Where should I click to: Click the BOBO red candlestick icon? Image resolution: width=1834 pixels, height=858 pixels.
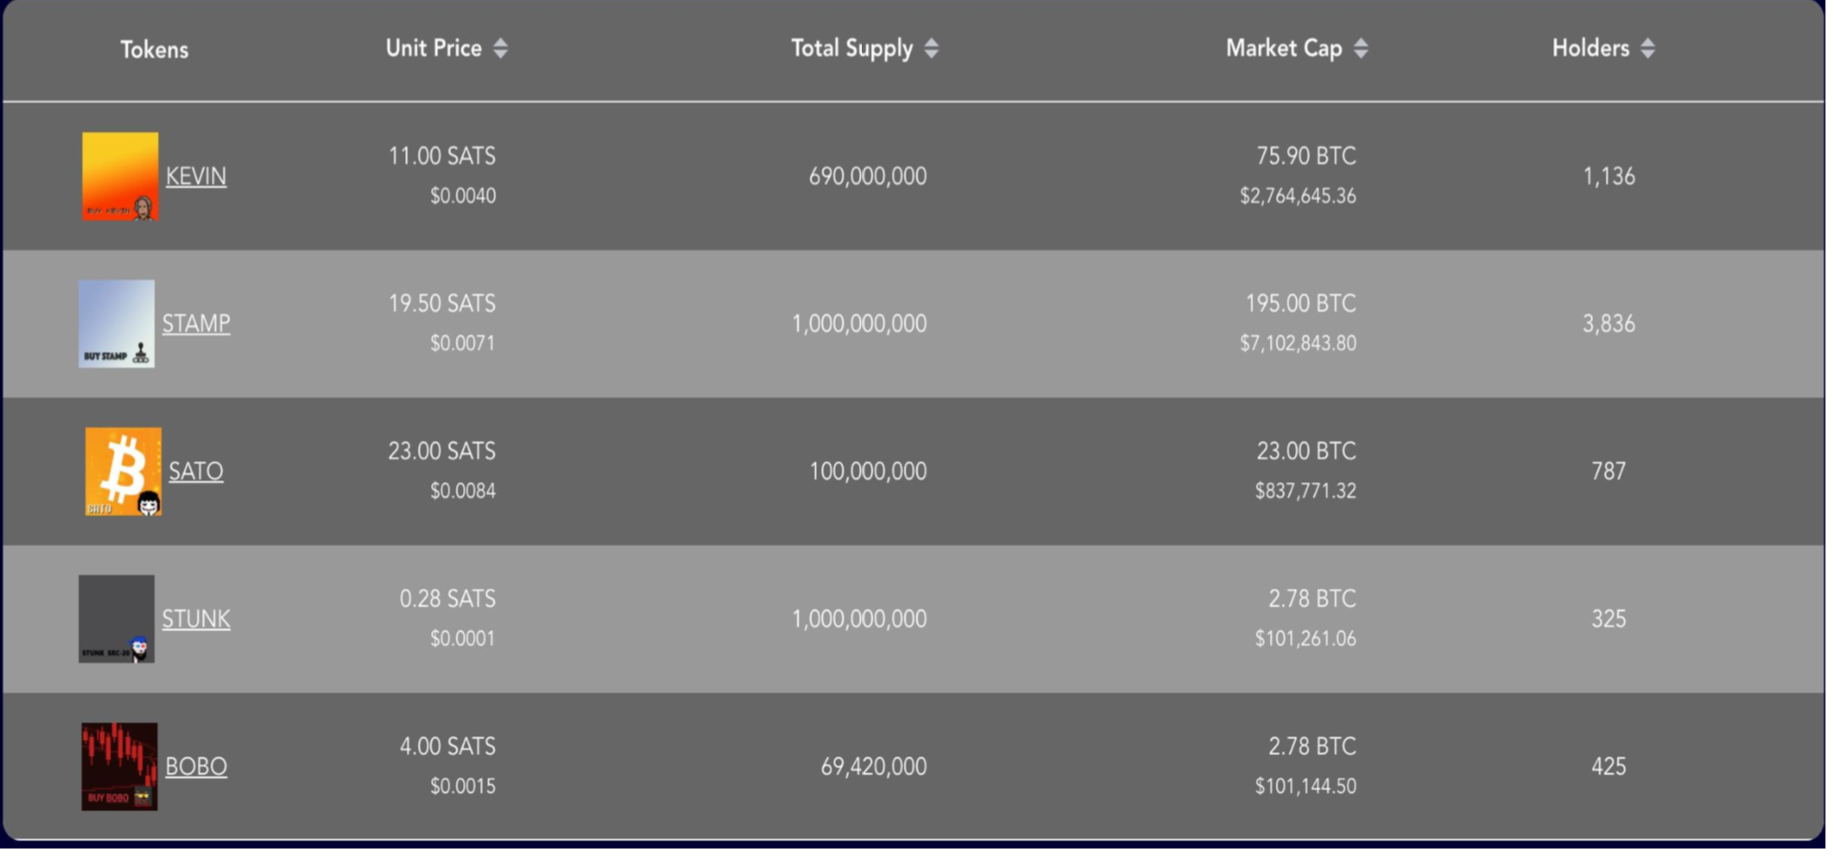pos(120,767)
